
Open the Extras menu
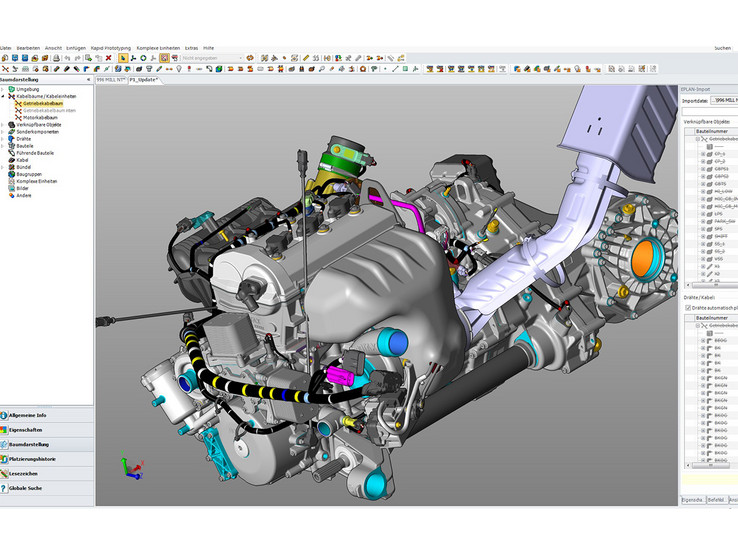tap(191, 48)
